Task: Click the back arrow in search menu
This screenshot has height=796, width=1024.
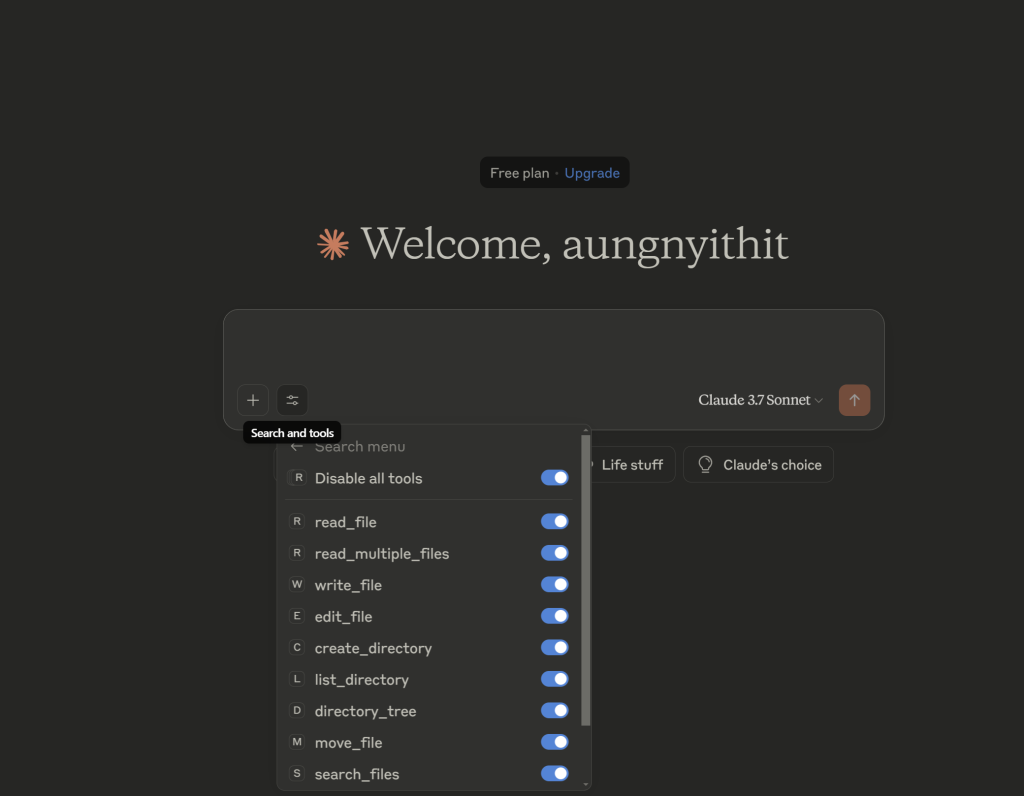Action: (296, 447)
